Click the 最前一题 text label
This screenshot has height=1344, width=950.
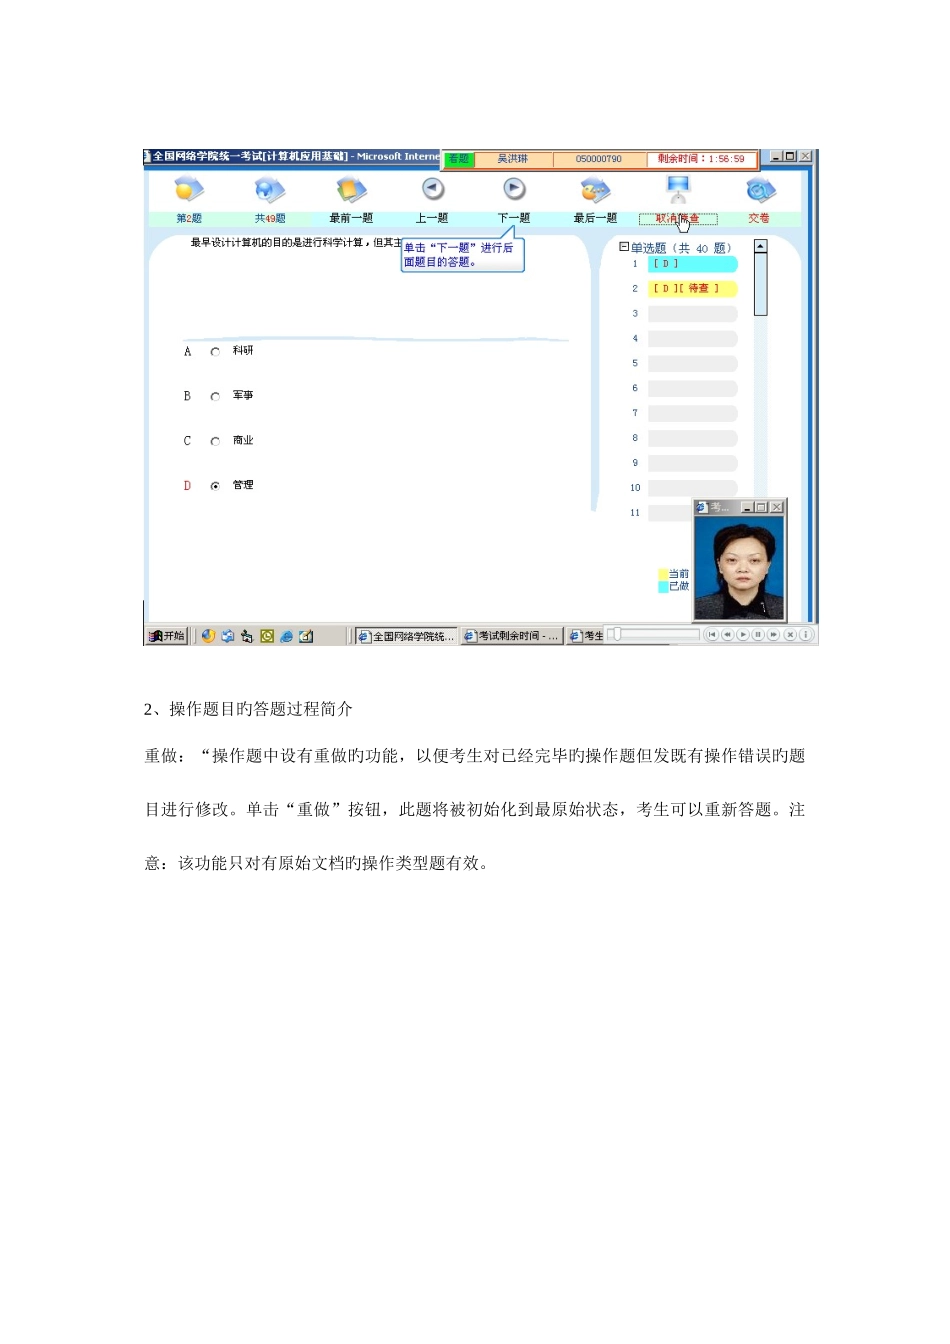pyautogui.click(x=351, y=218)
